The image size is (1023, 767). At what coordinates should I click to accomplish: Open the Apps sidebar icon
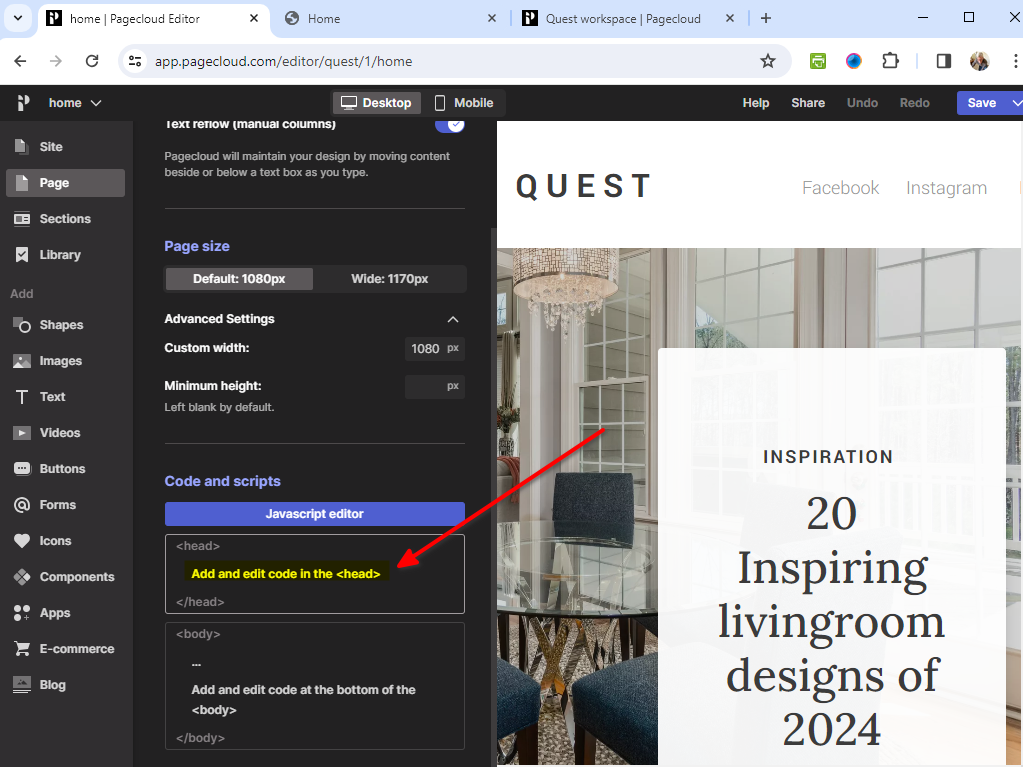coord(22,613)
